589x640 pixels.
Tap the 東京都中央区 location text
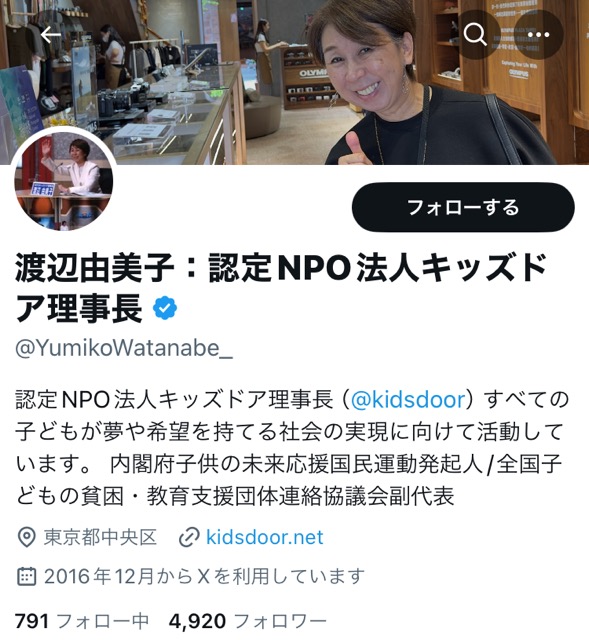pyautogui.click(x=100, y=537)
